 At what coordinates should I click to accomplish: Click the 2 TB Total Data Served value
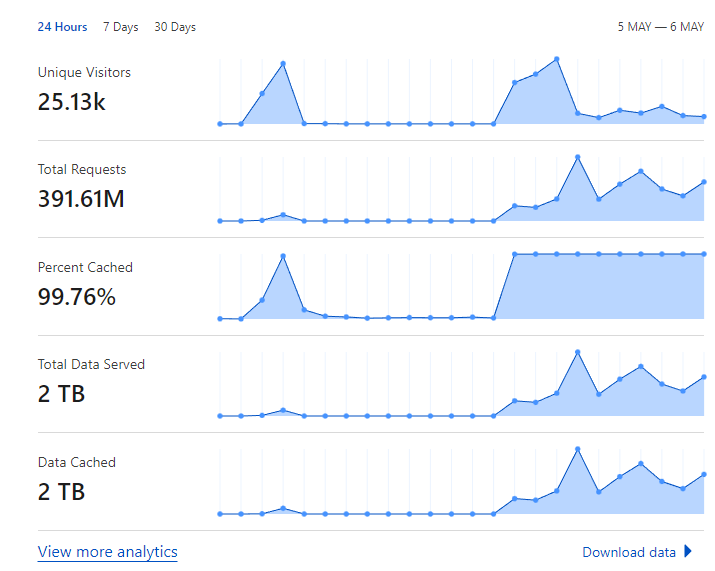coord(62,394)
